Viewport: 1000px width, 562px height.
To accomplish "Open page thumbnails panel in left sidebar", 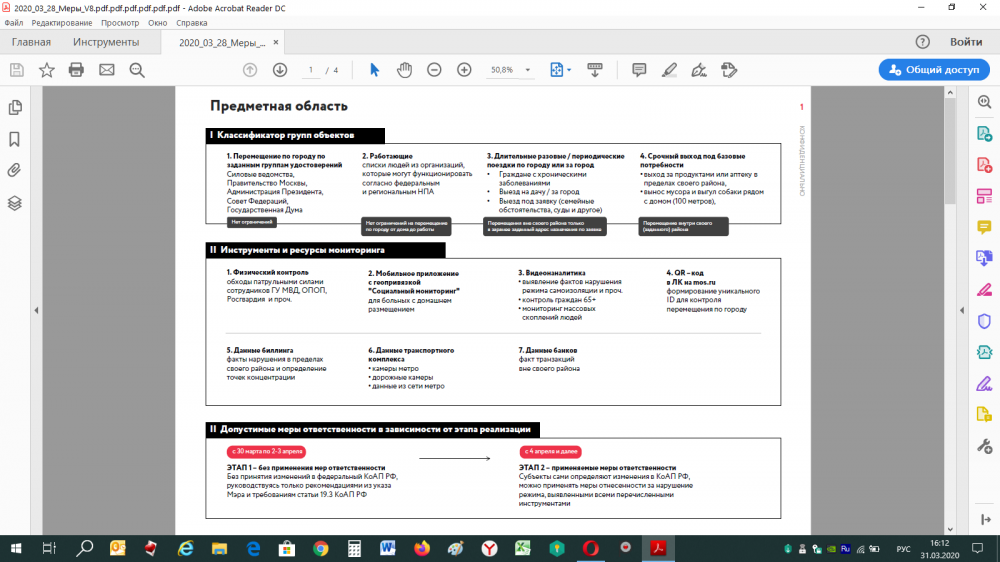I will tap(15, 108).
